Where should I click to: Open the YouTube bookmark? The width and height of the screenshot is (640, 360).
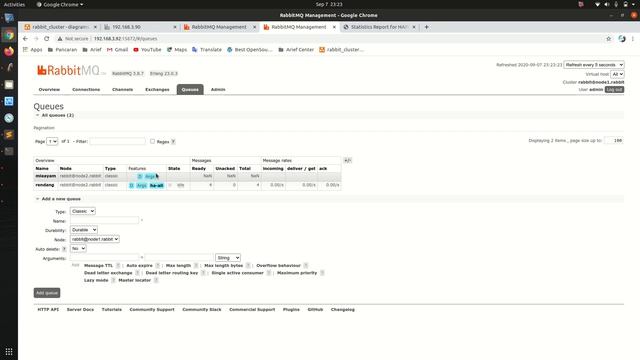(x=147, y=49)
